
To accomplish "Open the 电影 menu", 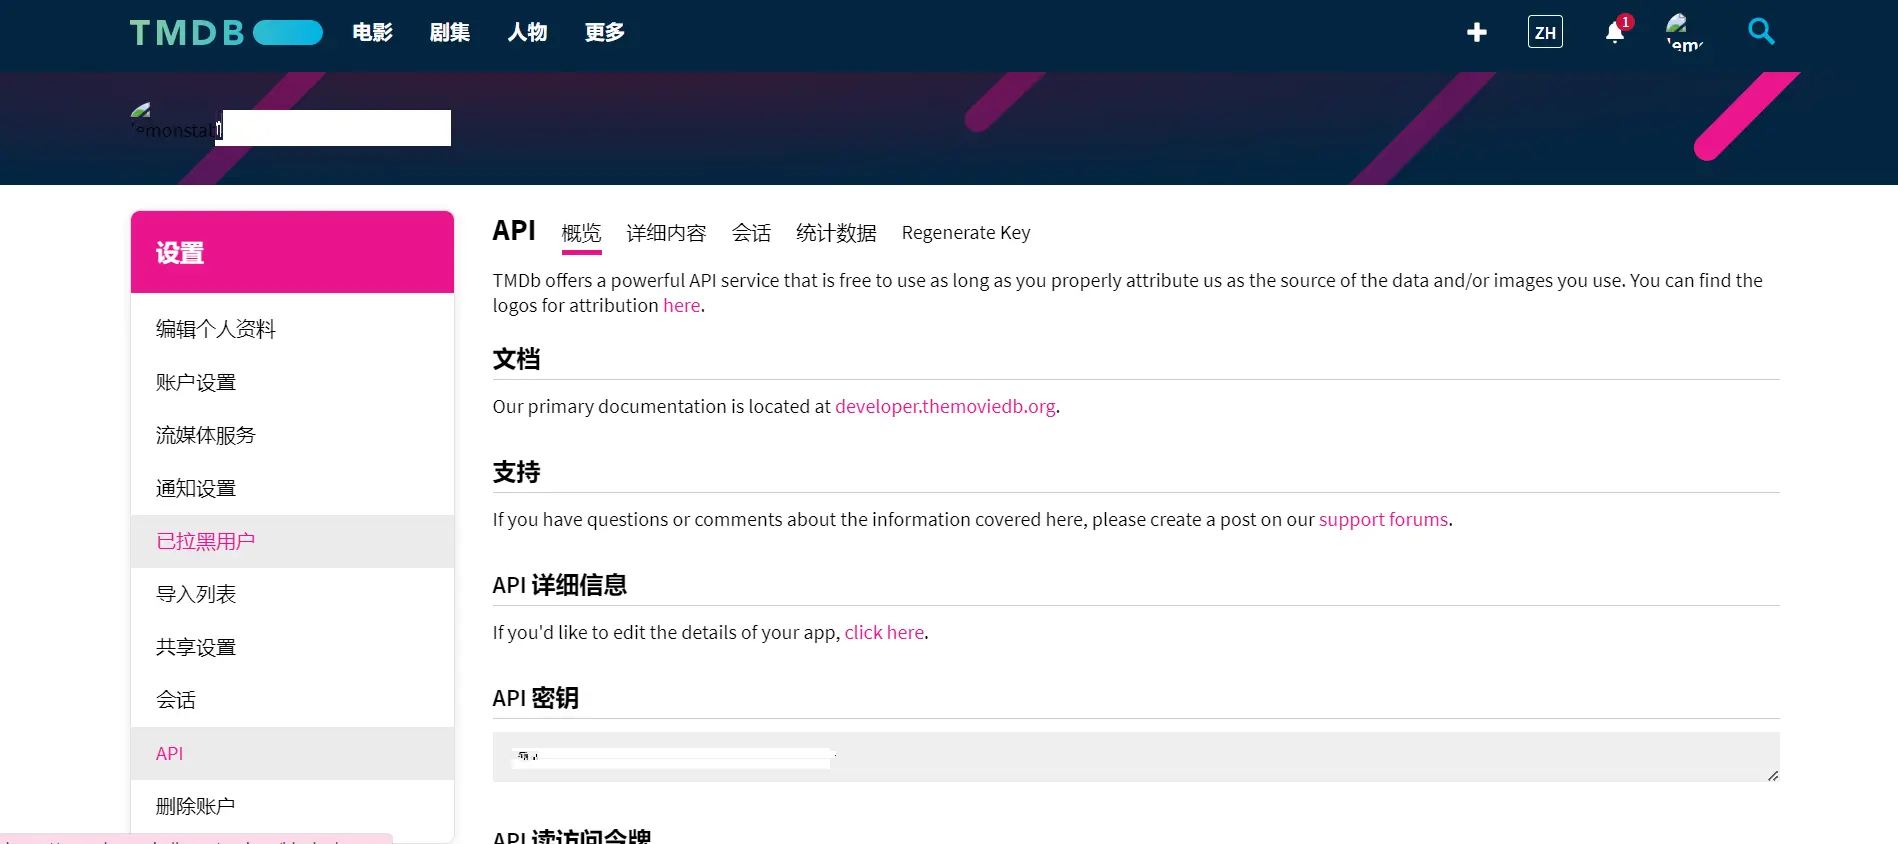I will point(372,32).
